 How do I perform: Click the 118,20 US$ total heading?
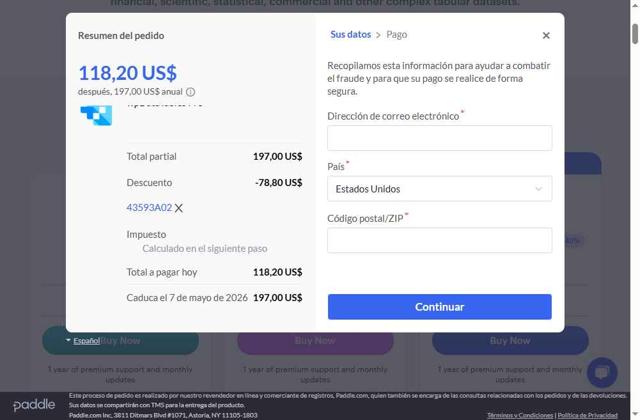pyautogui.click(x=128, y=73)
